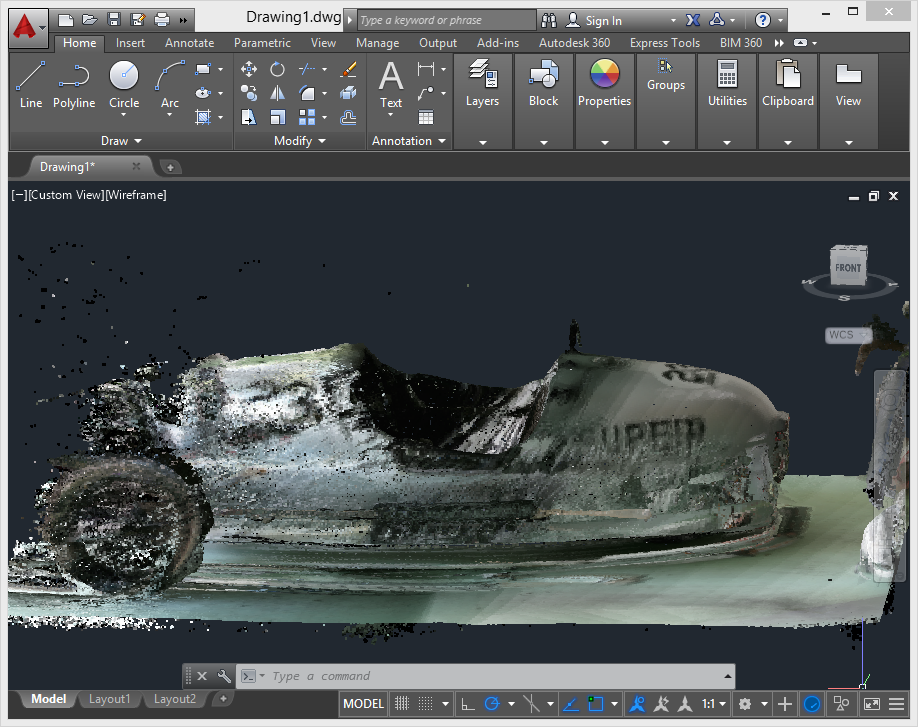Switch to the Annotate ribbon tab
This screenshot has width=918, height=727.
(189, 43)
